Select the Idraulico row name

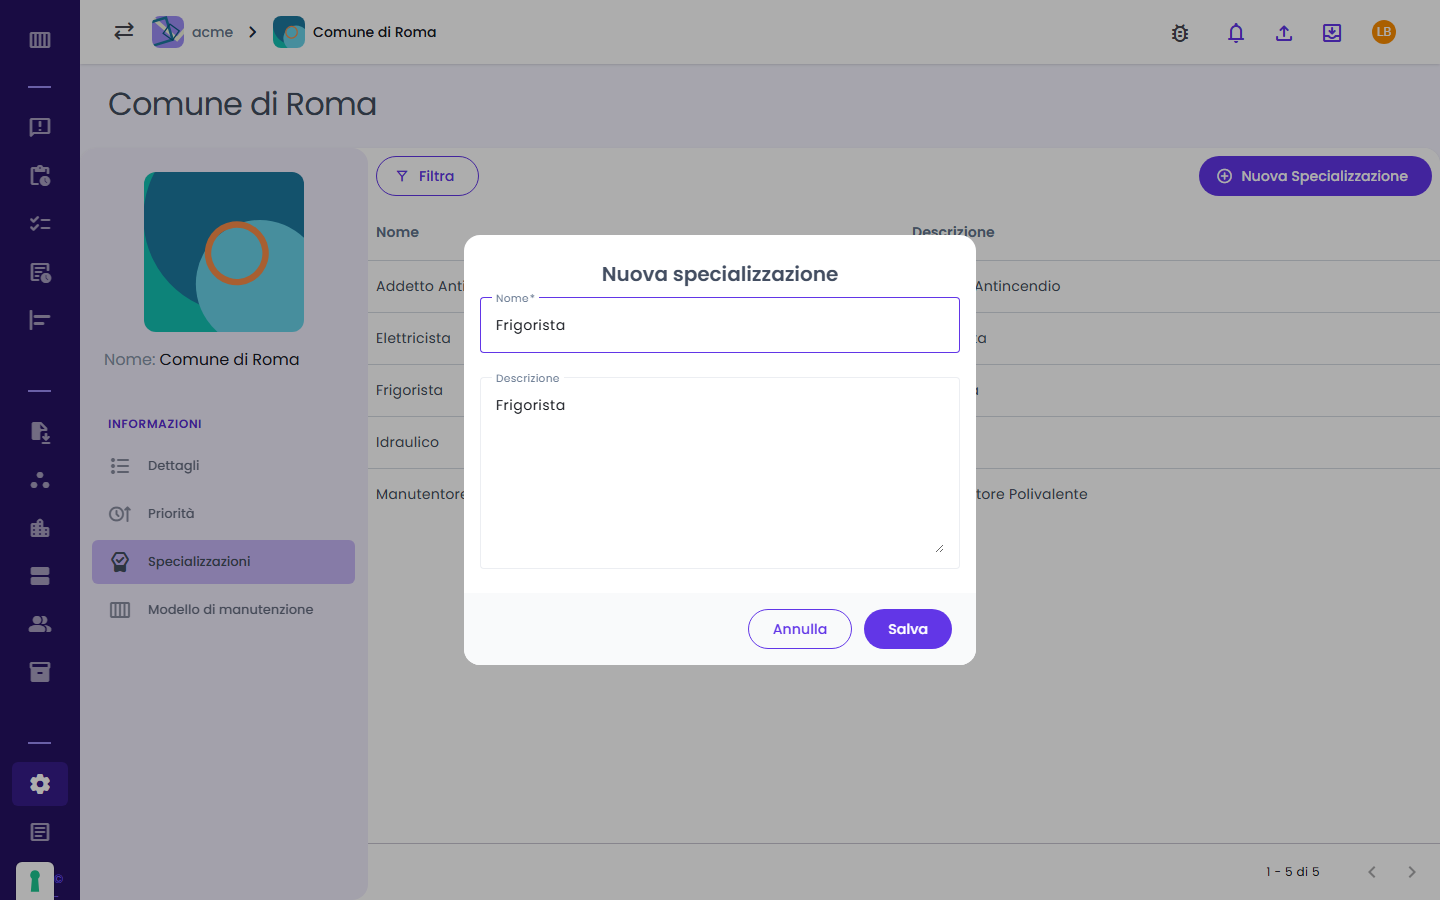point(407,442)
